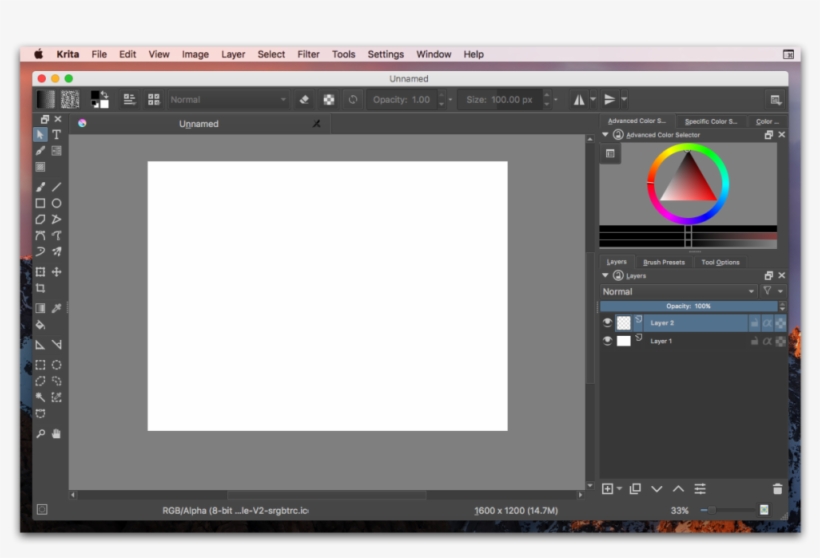Open layer blending mode Normal dropdown
The width and height of the screenshot is (820, 558).
point(679,291)
